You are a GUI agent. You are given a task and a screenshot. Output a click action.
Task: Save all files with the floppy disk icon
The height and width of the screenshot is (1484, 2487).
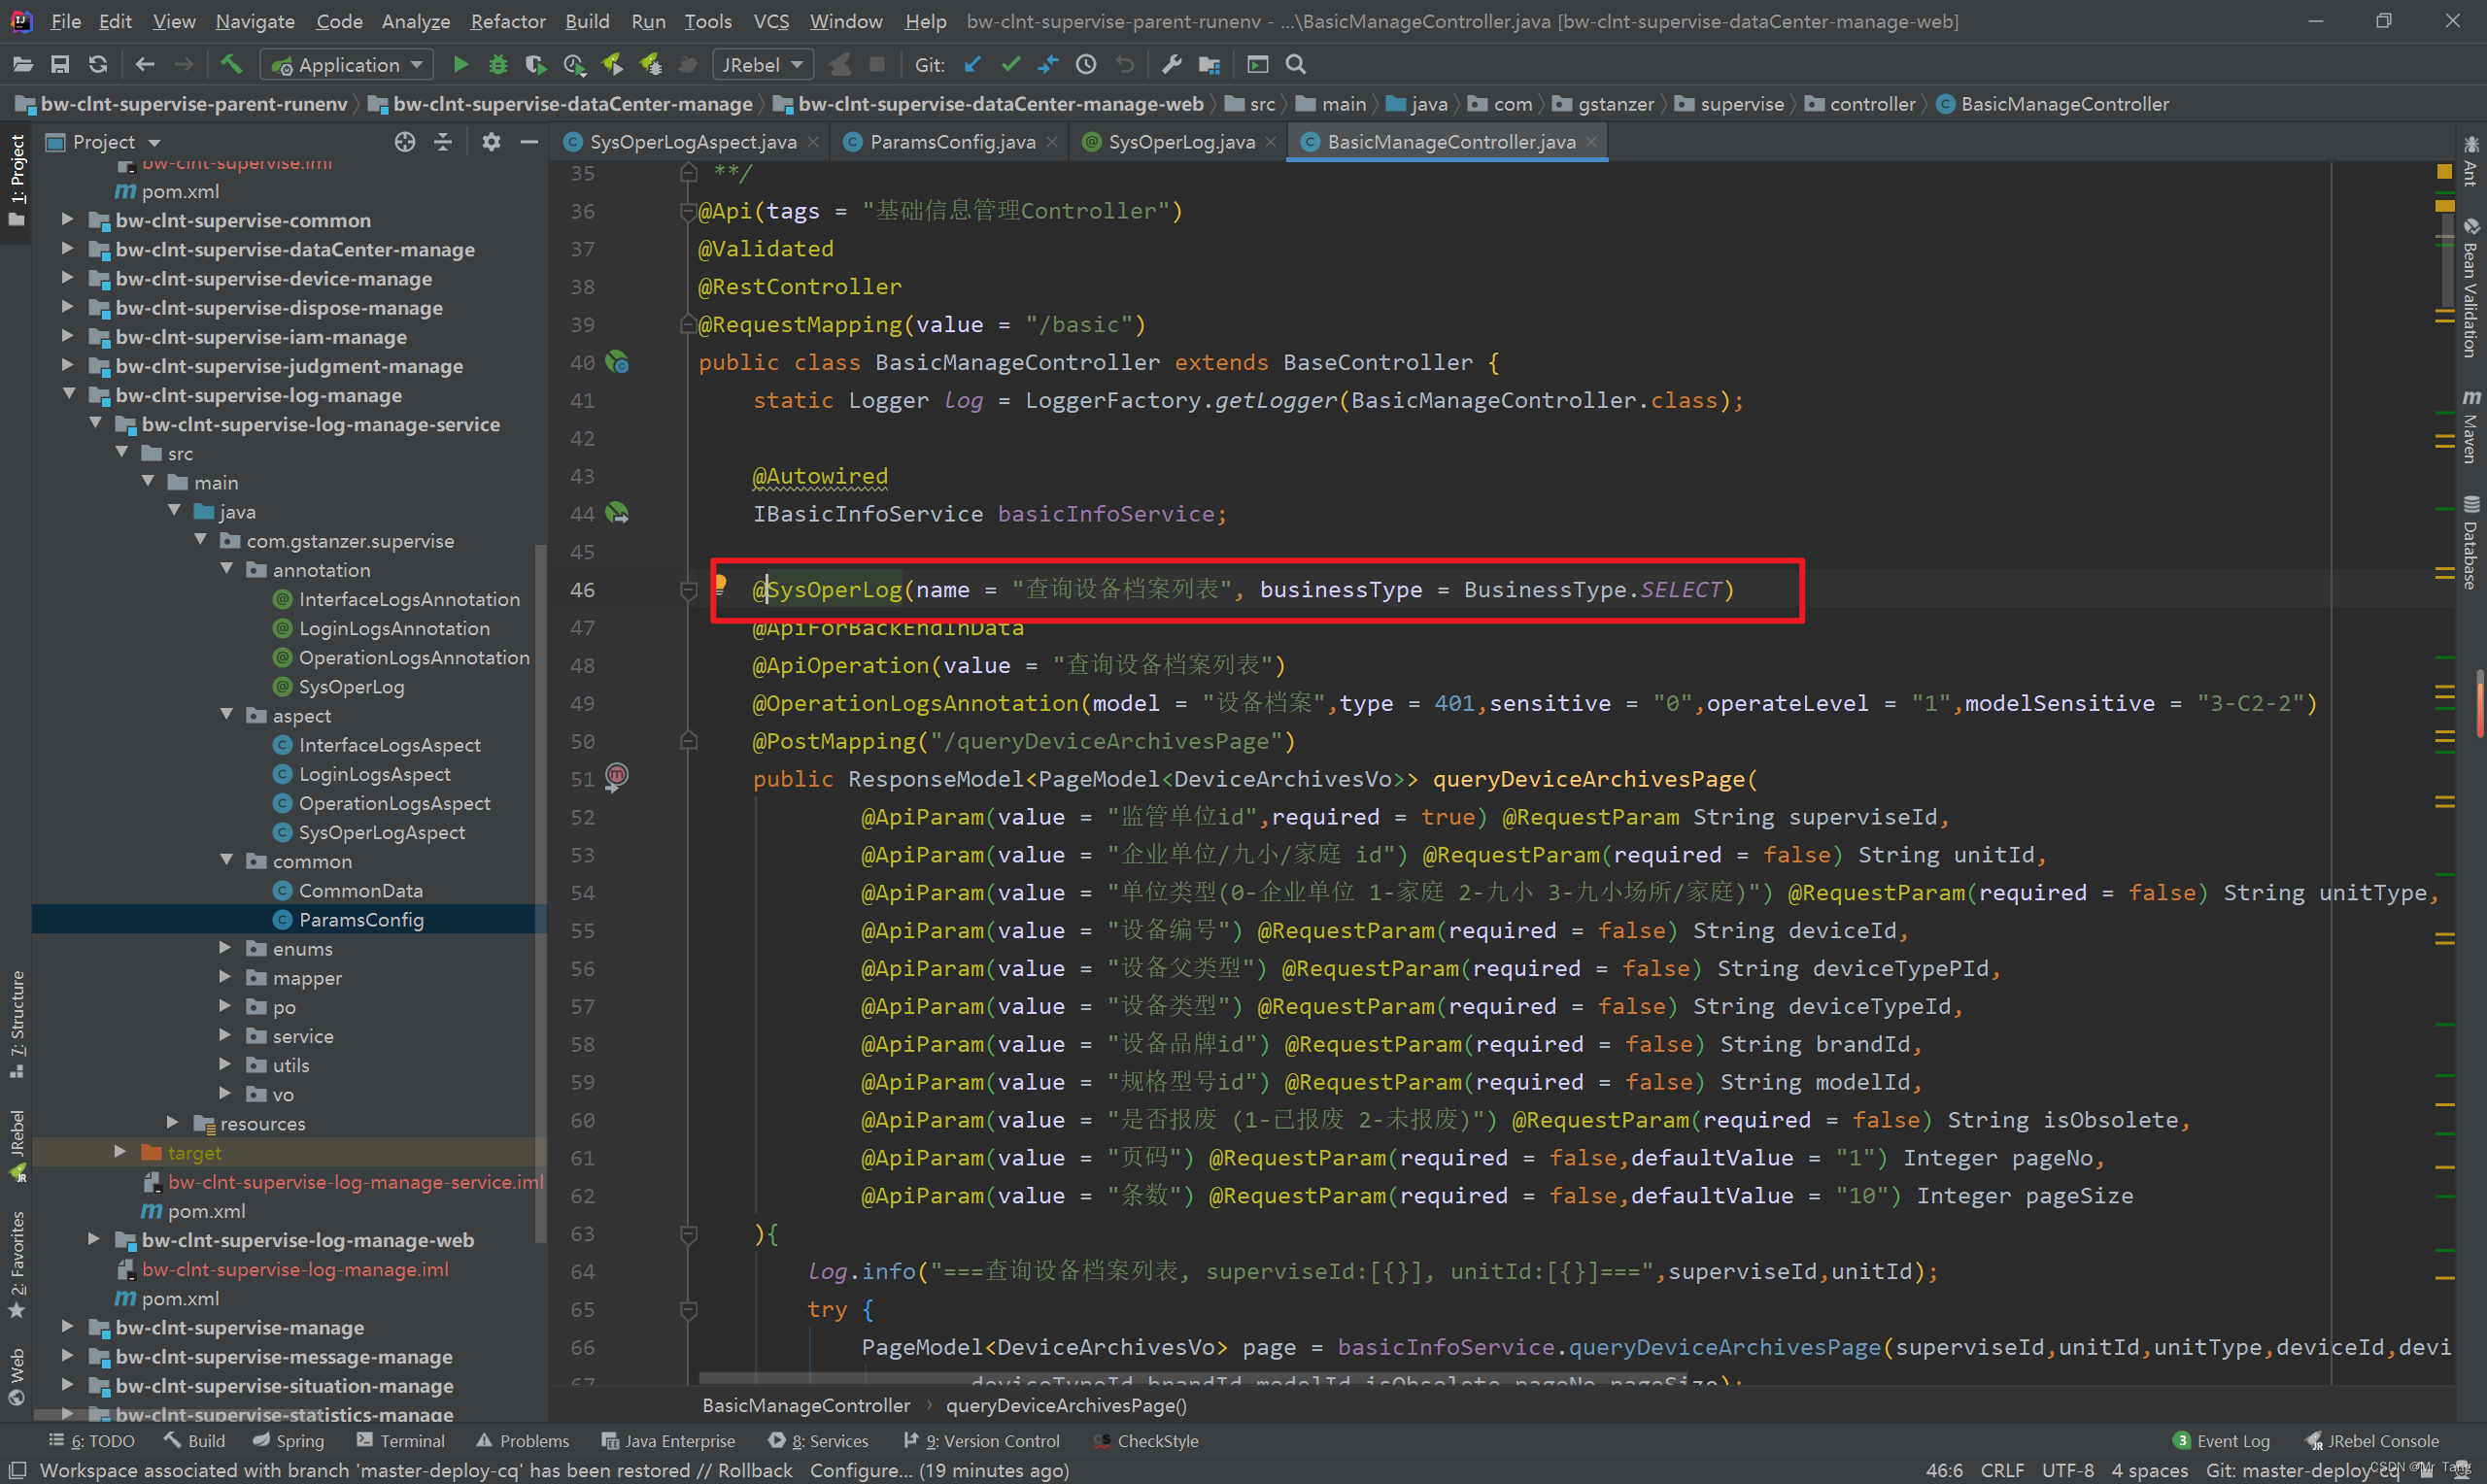pos(60,64)
